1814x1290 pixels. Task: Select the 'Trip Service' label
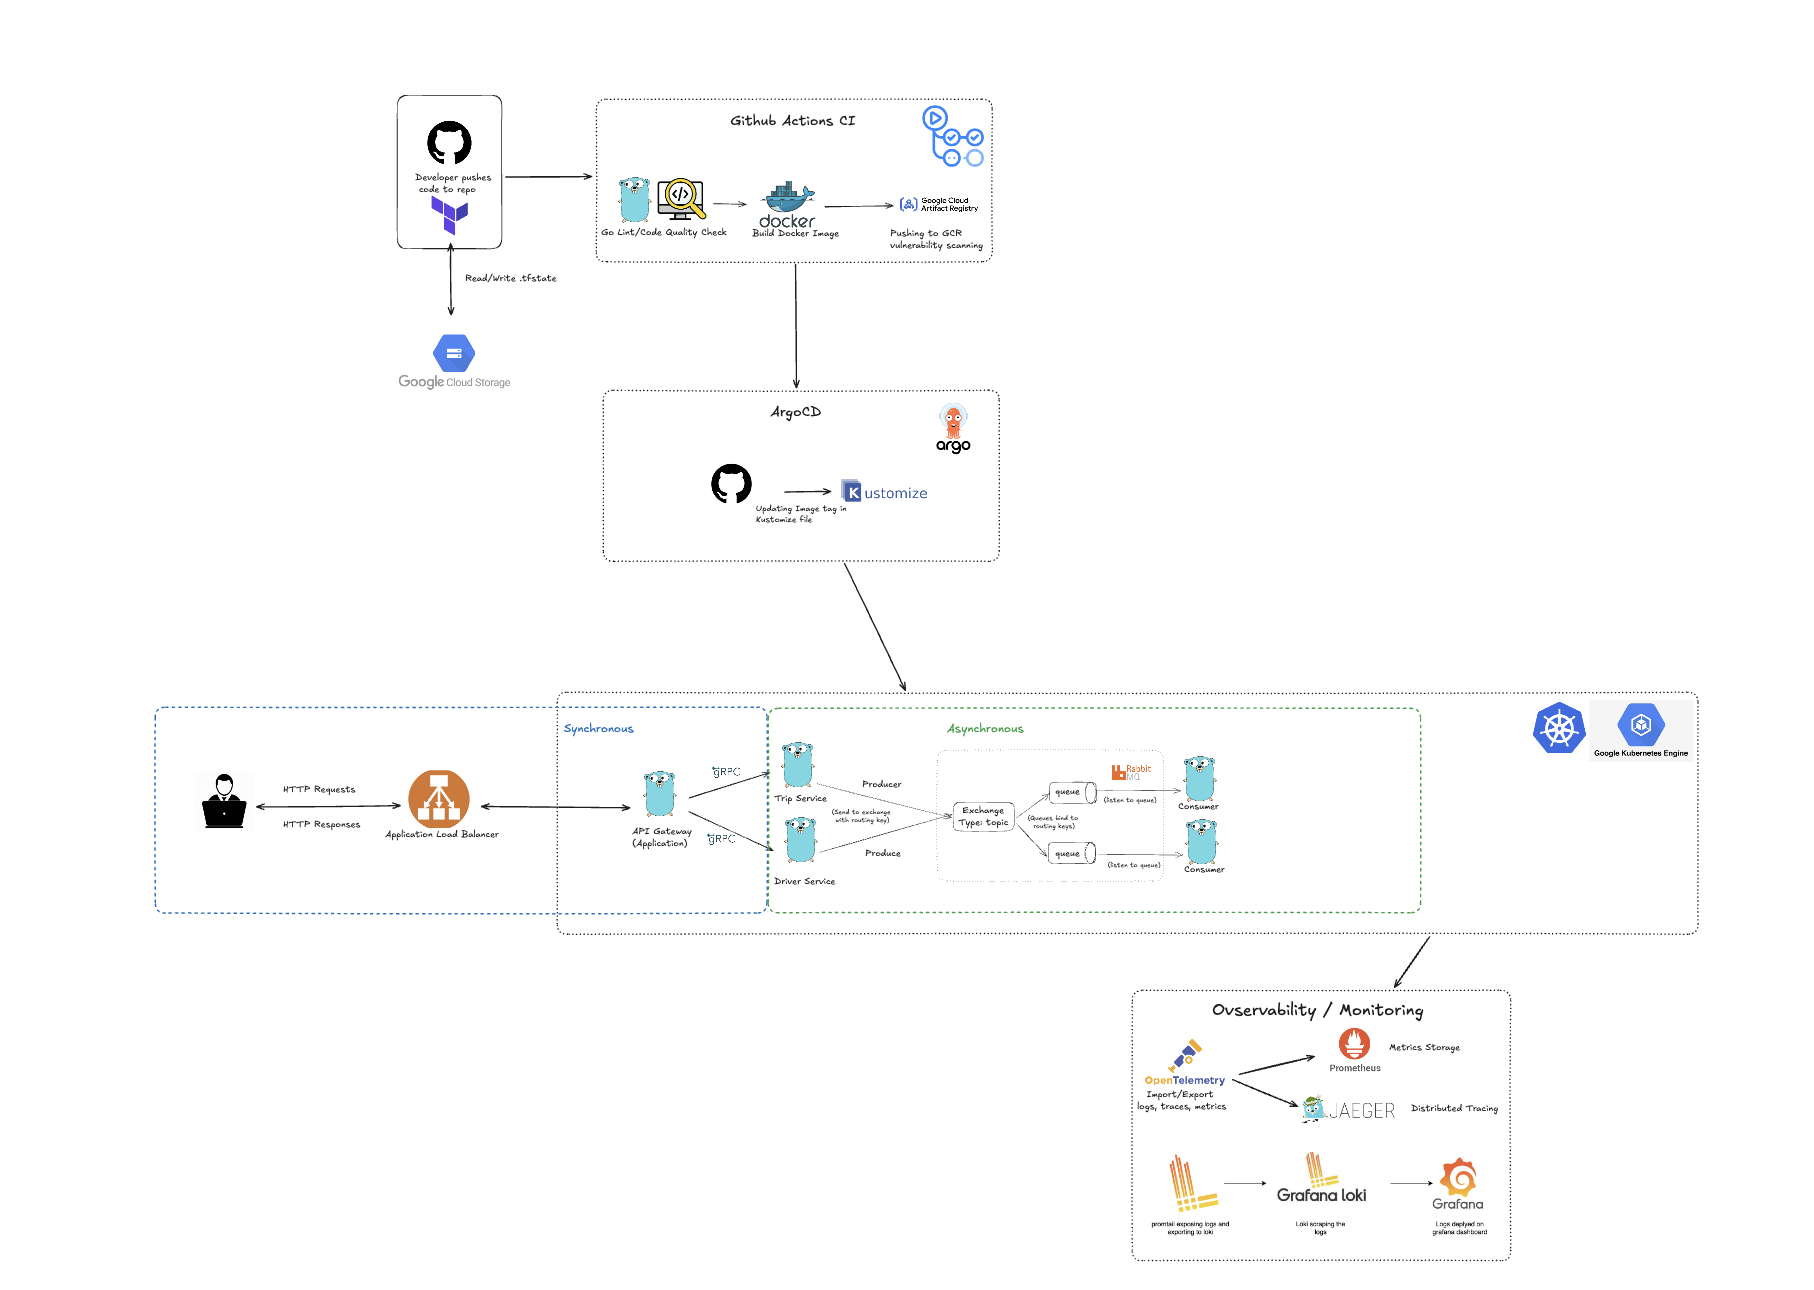point(801,798)
